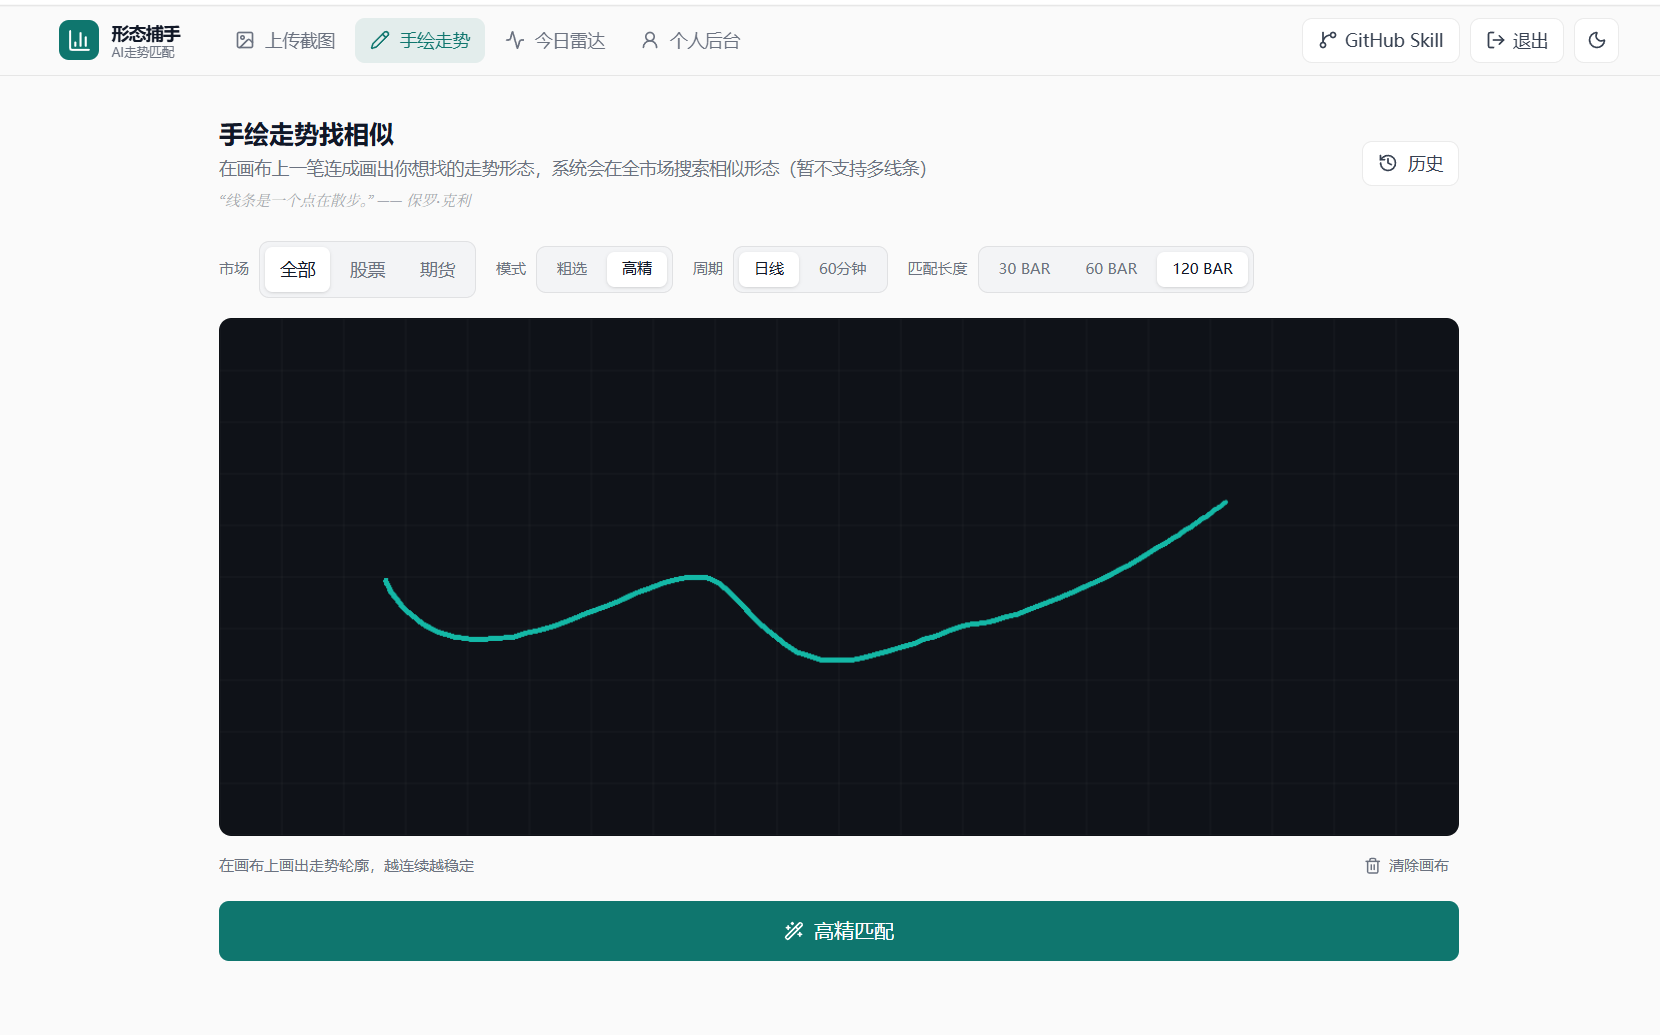Open the 今日雷达 tab
1660x1035 pixels.
pos(555,40)
